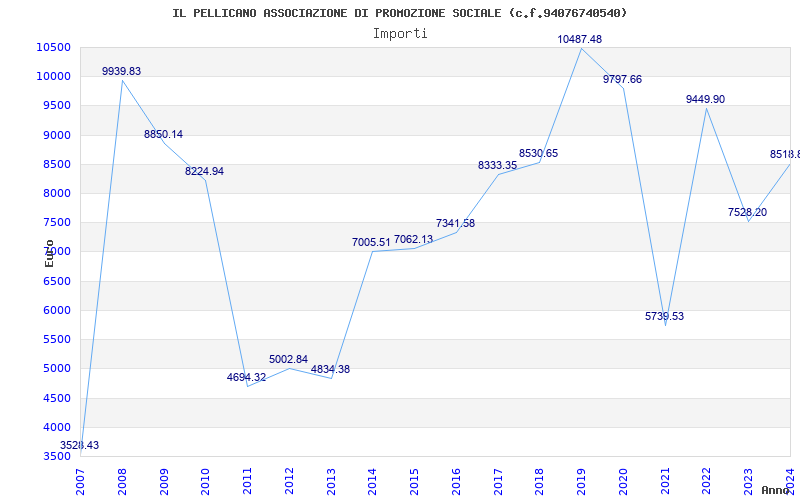The image size is (800, 500).
Task: Click the 2017 x-axis year label
Action: (498, 482)
